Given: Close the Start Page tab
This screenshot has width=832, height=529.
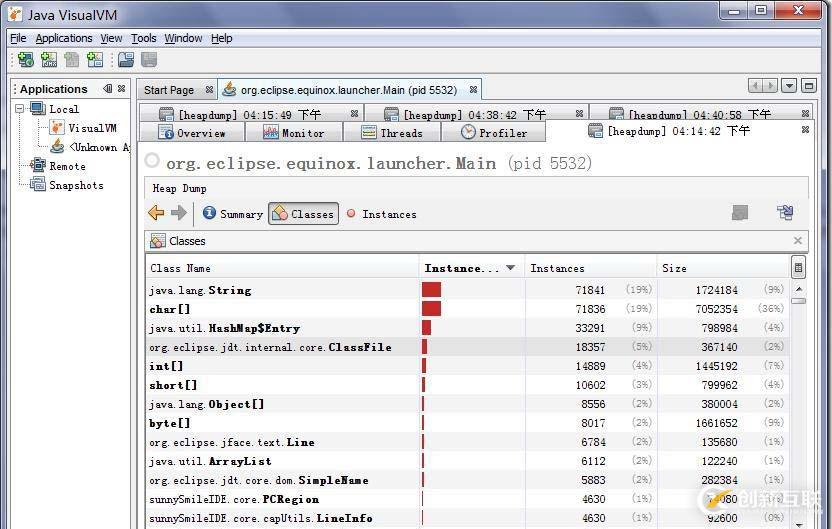Looking at the screenshot, I should pos(210,90).
